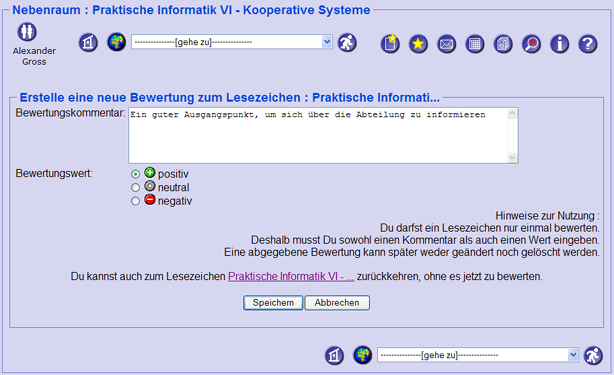Click the top toolbar globe icon
The image size is (614, 375).
116,42
